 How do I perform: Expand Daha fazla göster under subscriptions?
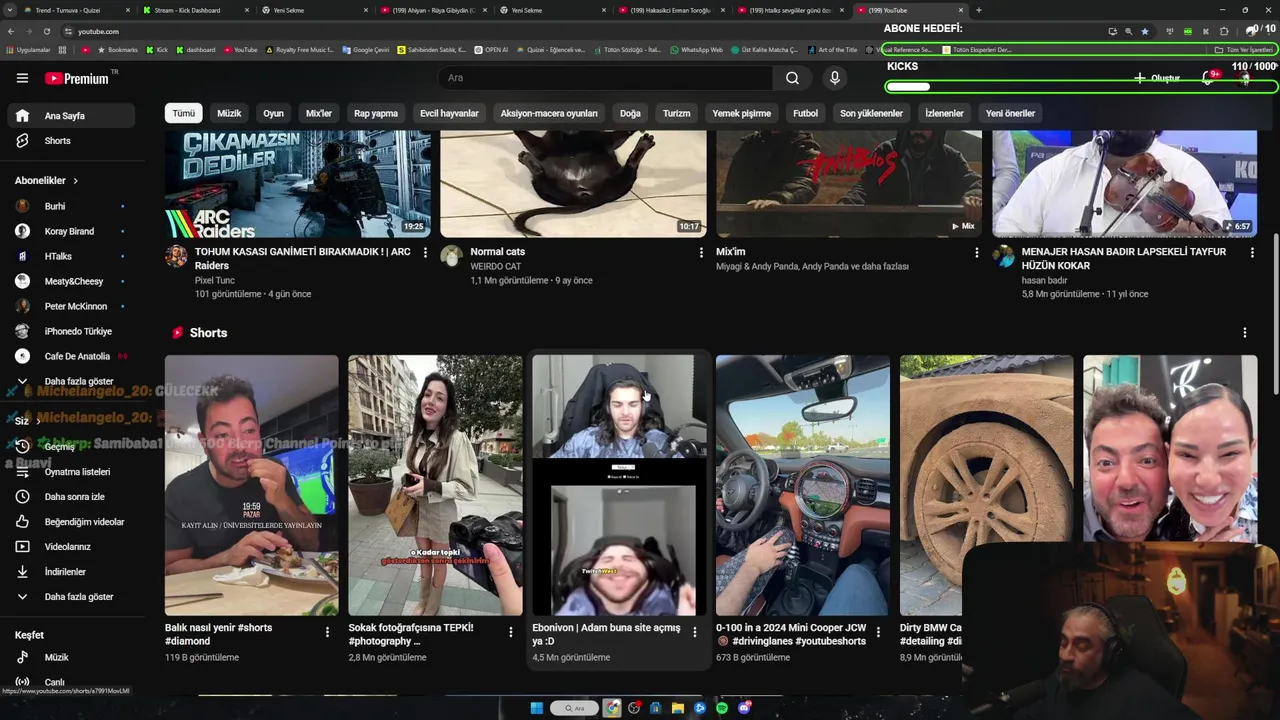pyautogui.click(x=72, y=381)
